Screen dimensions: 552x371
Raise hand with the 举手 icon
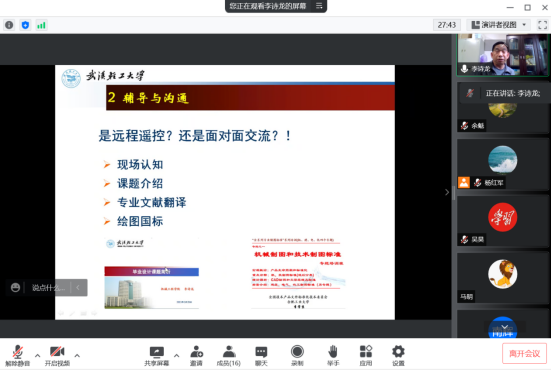[333, 356]
